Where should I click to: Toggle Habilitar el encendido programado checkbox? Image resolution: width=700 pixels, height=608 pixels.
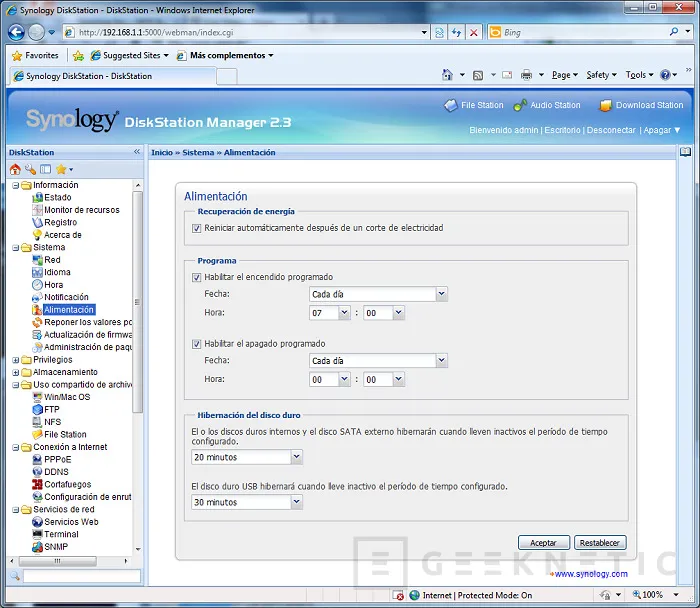(x=196, y=278)
